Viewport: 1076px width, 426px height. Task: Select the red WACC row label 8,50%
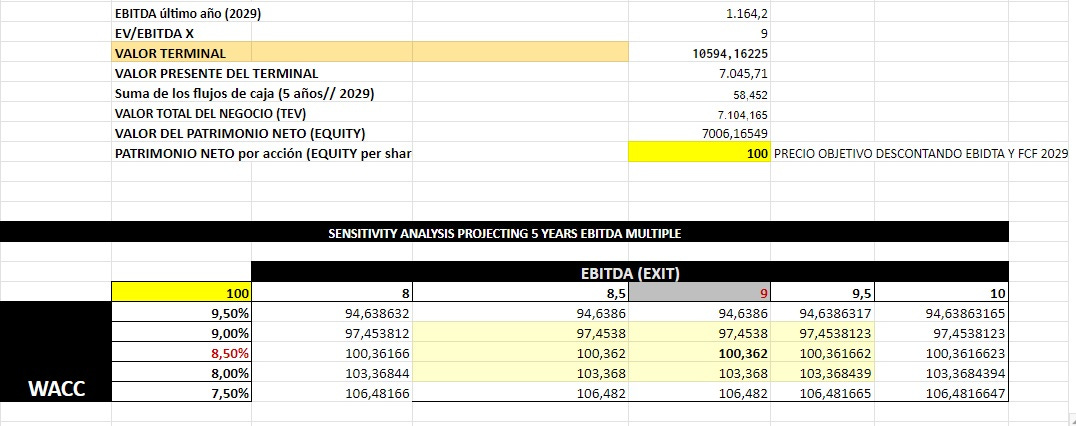tap(181, 353)
